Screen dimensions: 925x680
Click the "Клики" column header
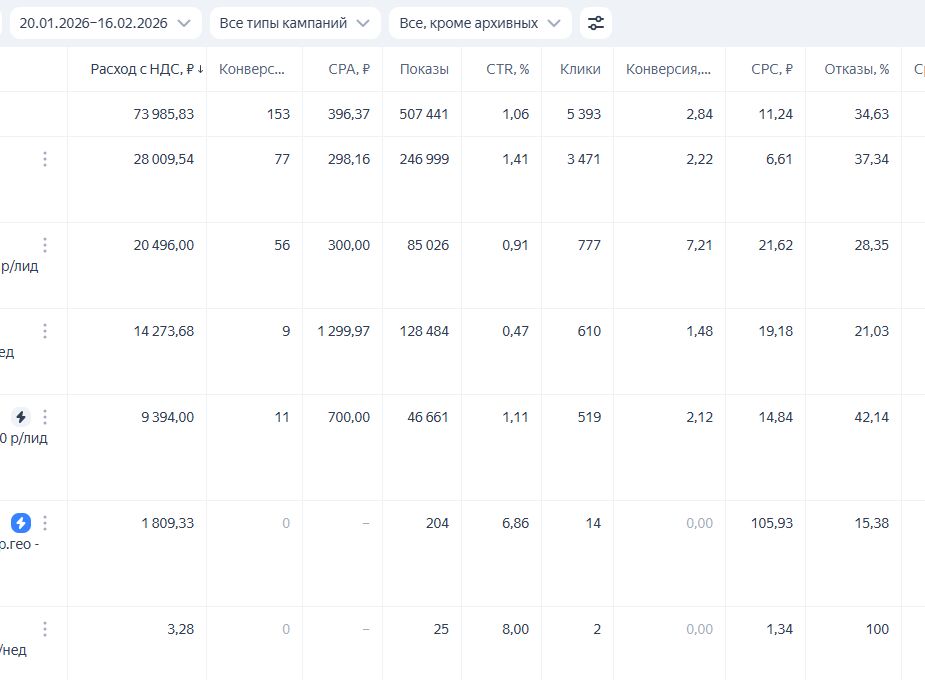tap(580, 70)
